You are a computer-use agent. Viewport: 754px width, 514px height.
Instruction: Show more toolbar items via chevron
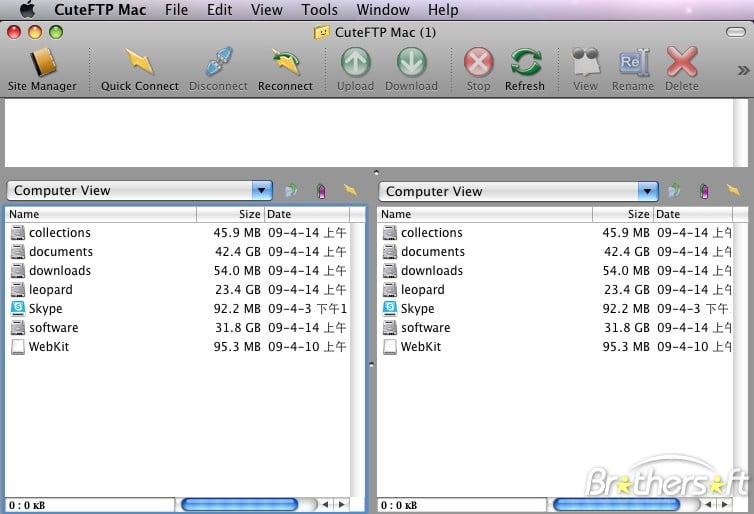743,71
